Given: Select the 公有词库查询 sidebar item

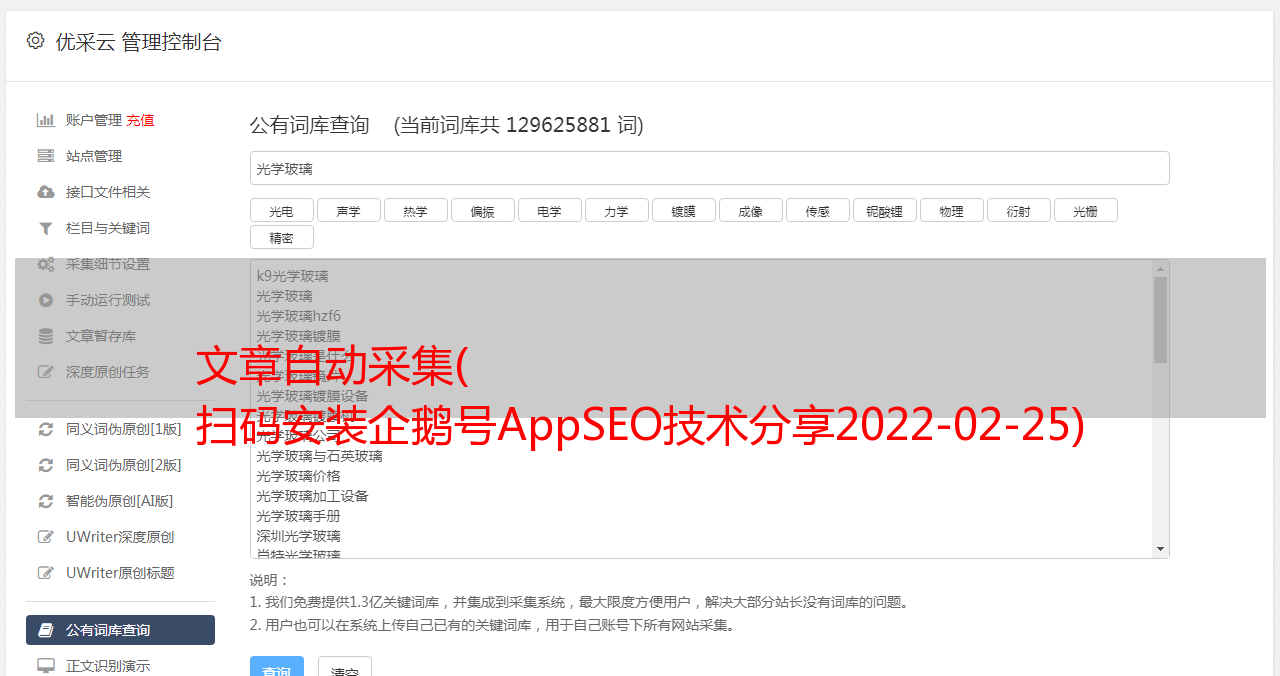Looking at the screenshot, I should coord(120,630).
